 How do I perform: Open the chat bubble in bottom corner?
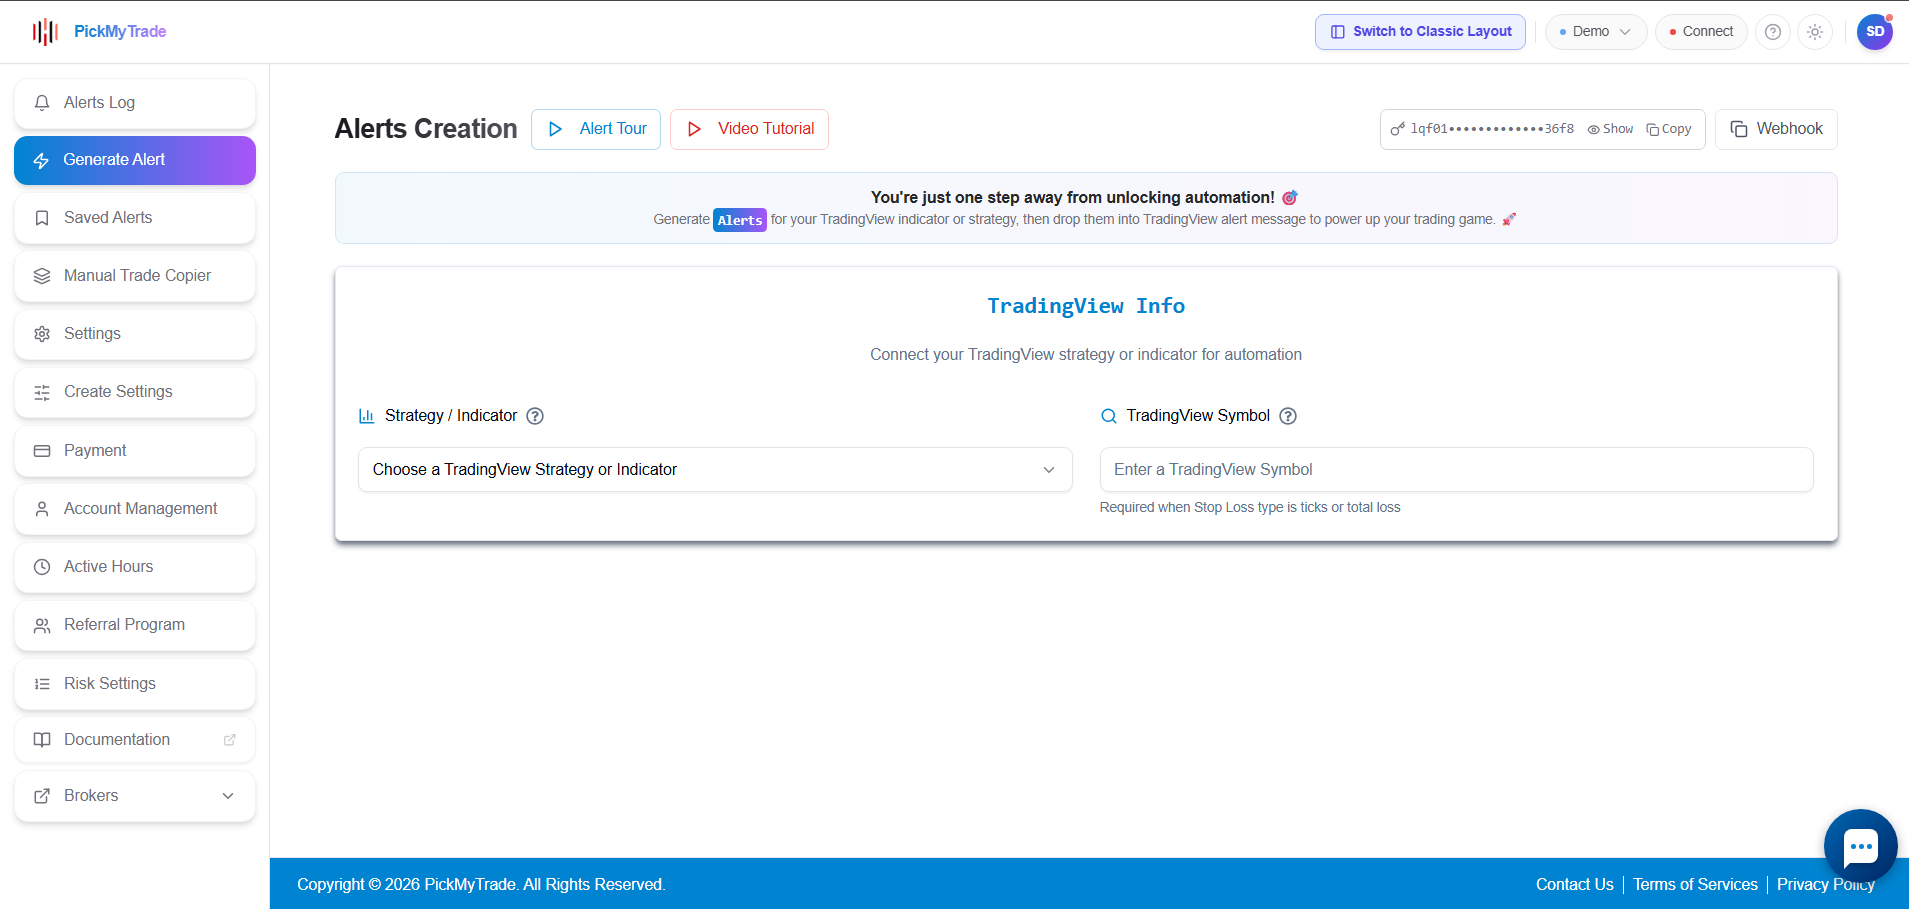click(x=1860, y=846)
